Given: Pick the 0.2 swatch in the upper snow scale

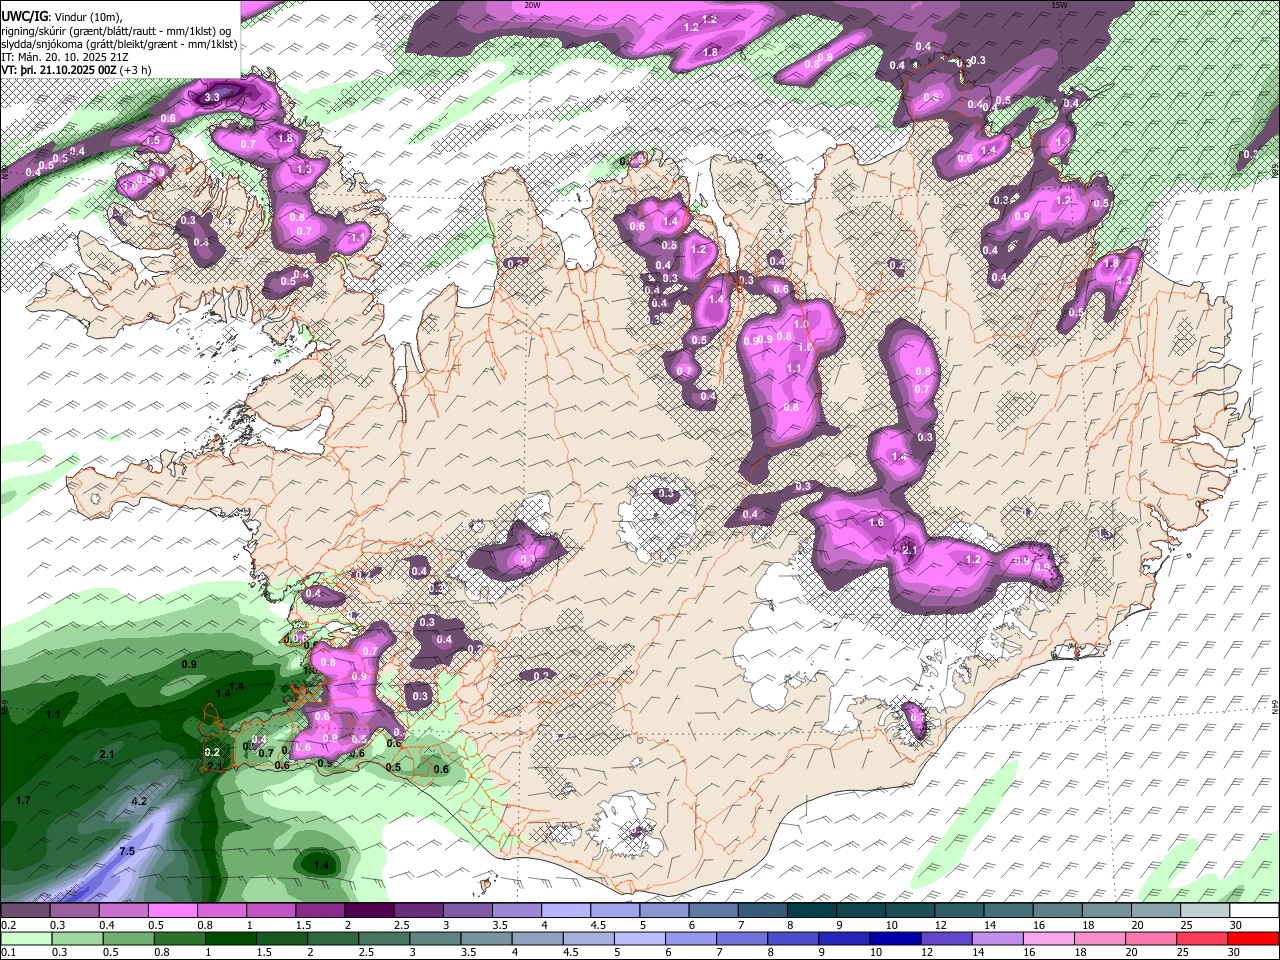Looking at the screenshot, I should [25, 911].
